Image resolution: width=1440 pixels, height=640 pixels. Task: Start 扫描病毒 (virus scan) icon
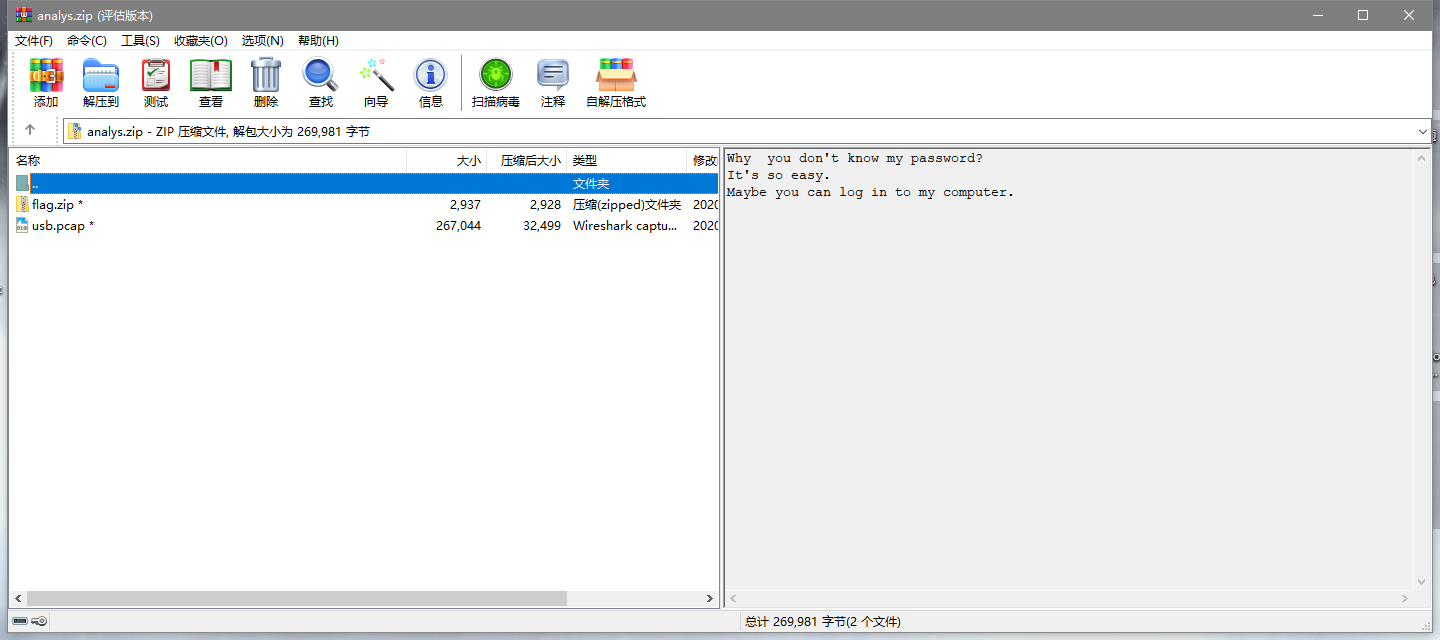(x=496, y=76)
